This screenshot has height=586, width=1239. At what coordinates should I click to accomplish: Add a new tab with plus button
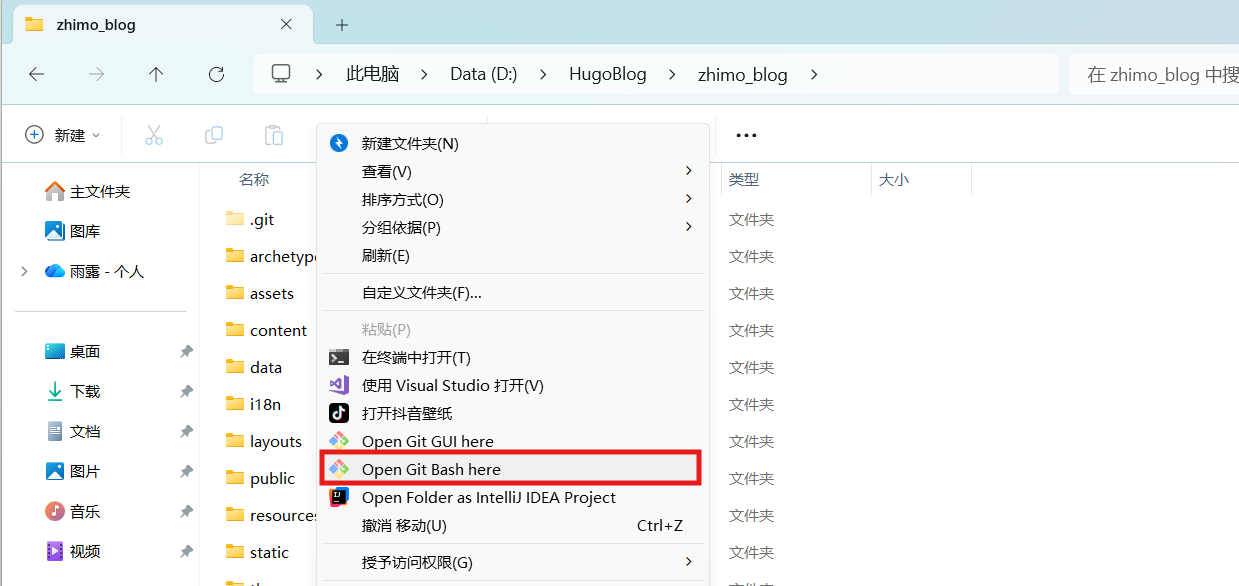[x=342, y=25]
